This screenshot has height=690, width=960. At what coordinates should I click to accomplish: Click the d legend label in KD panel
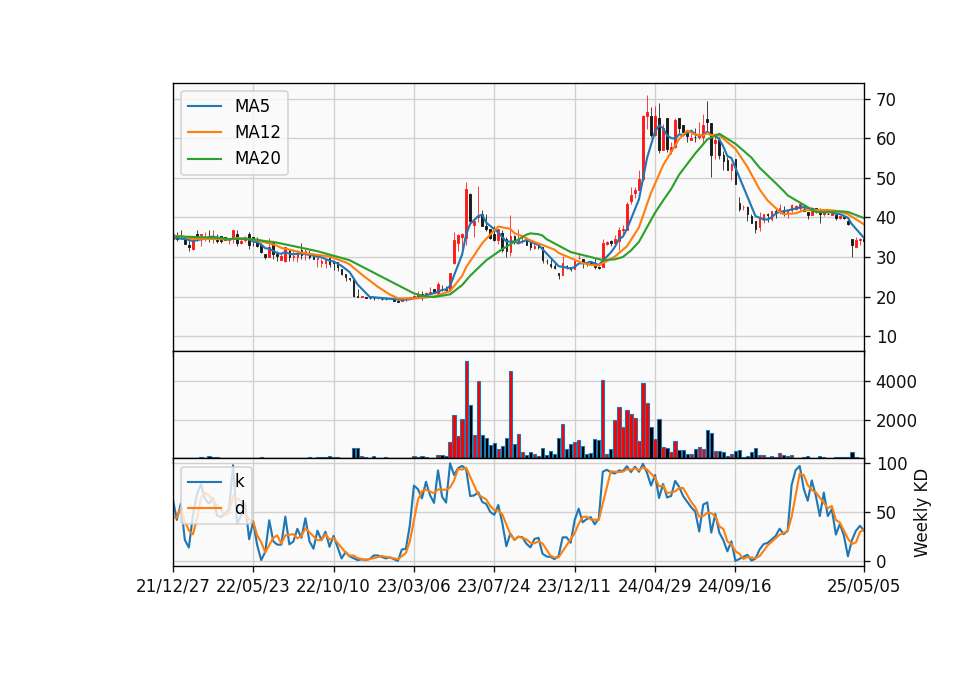coord(240,508)
